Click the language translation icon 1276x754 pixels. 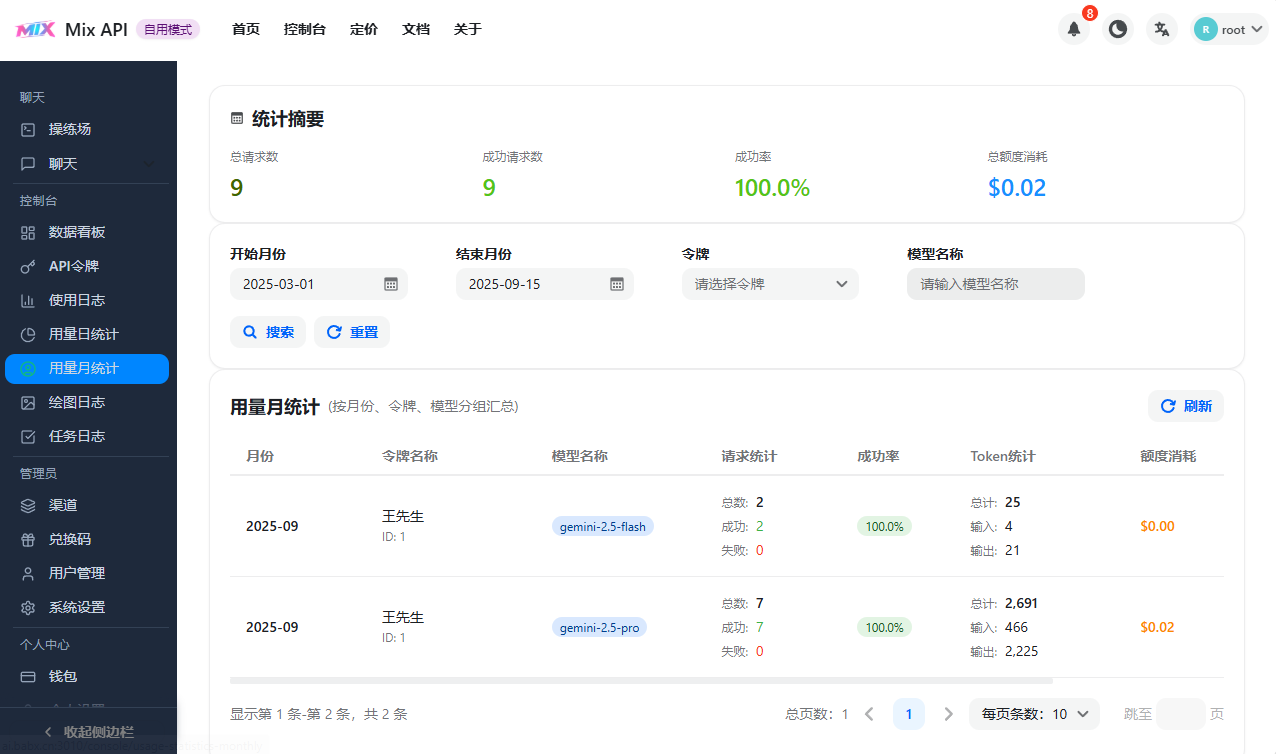tap(1161, 29)
